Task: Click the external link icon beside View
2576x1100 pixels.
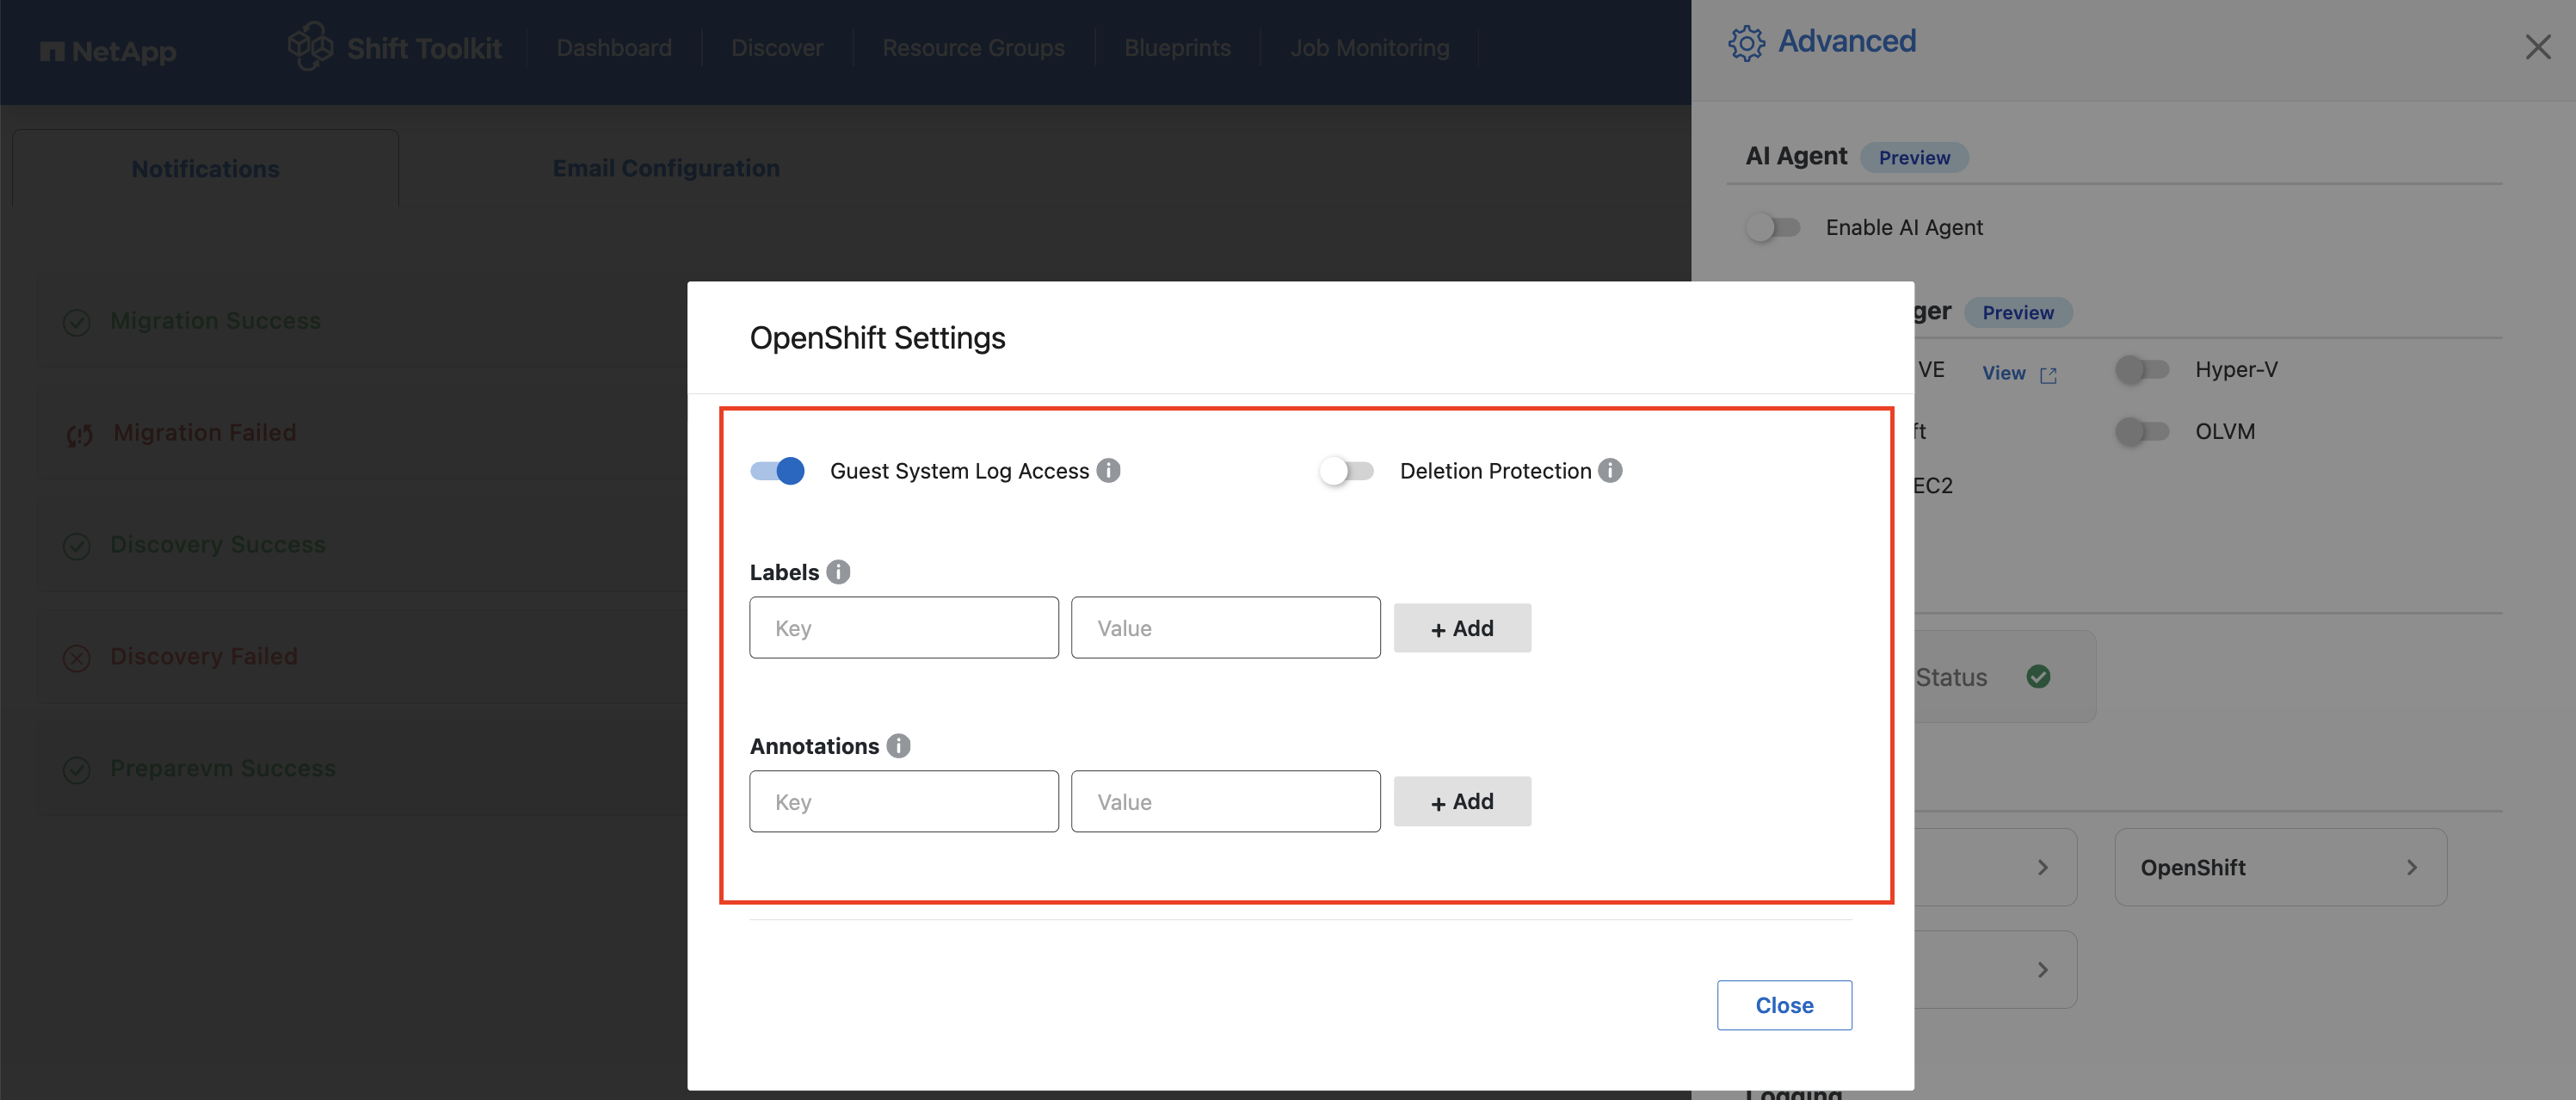Action: 2048,375
